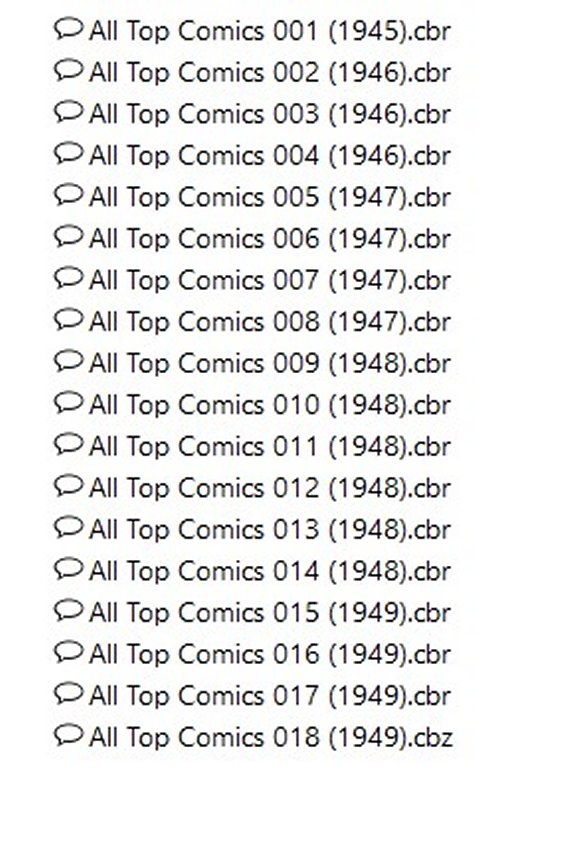Click speech bubble icon beside All Top Comics 001
This screenshot has width=576, height=845.
(x=68, y=29)
